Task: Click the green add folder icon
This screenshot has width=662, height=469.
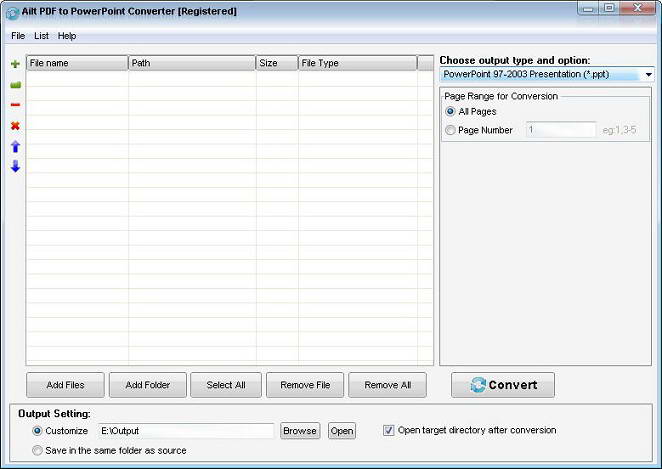Action: (15, 85)
